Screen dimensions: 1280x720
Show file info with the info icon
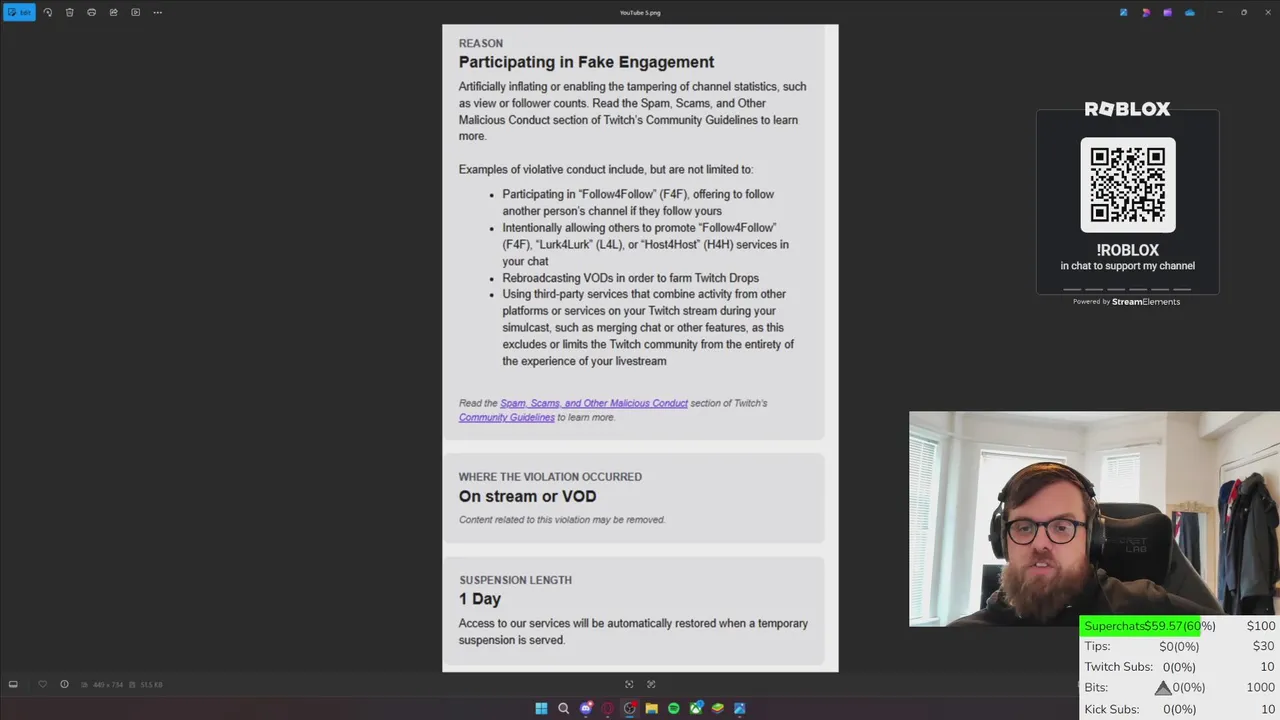click(64, 684)
